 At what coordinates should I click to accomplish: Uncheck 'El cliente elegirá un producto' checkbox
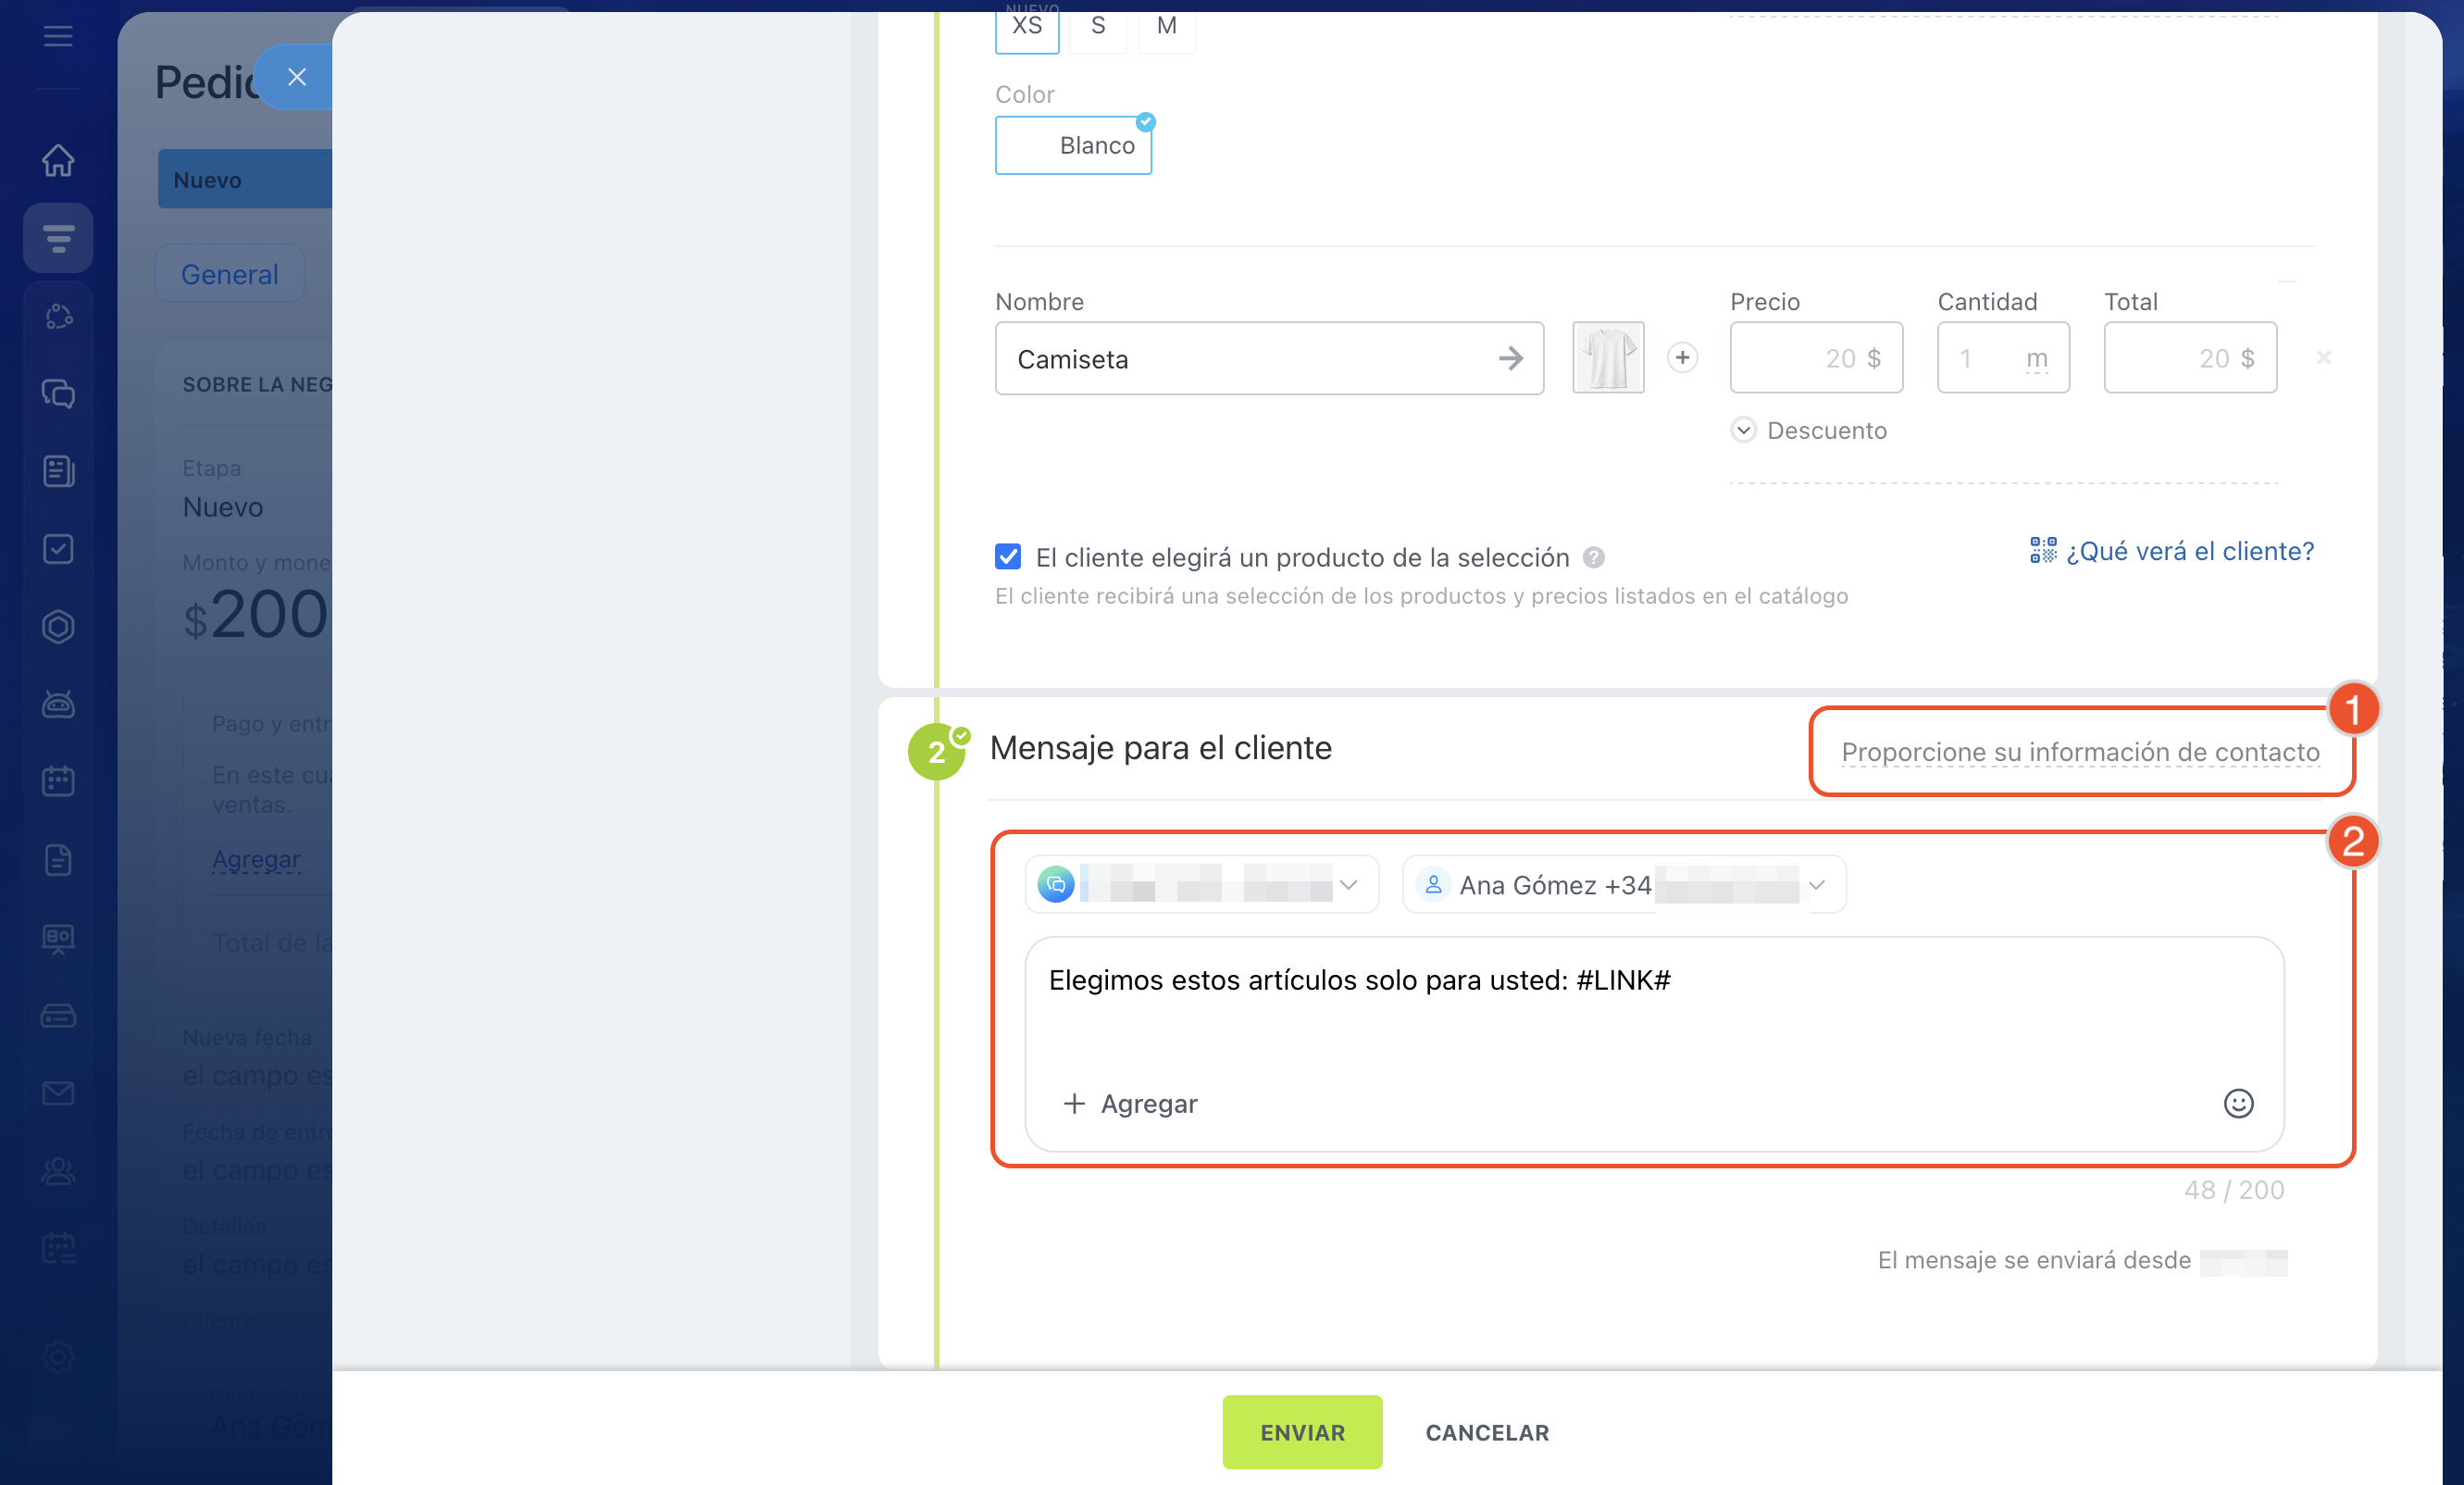(1008, 557)
